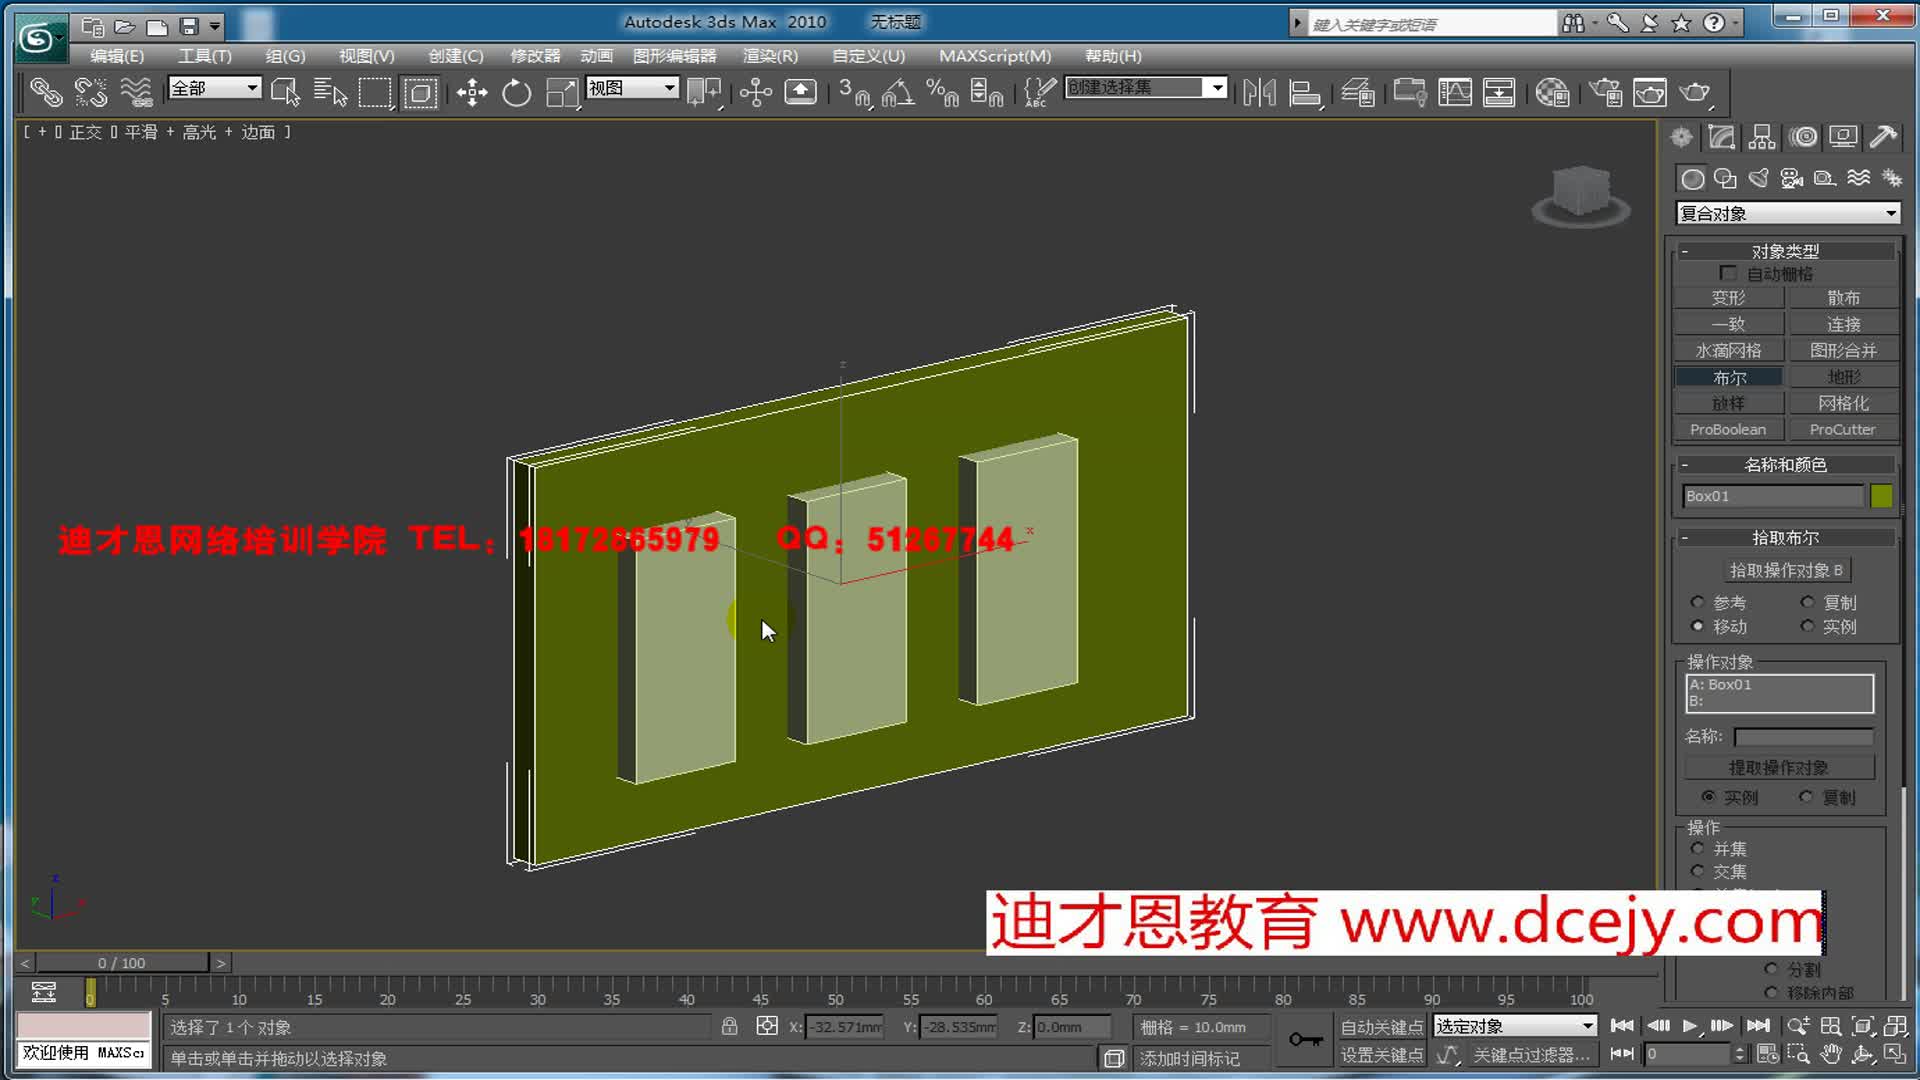Activate the Rotate tool

pos(516,93)
